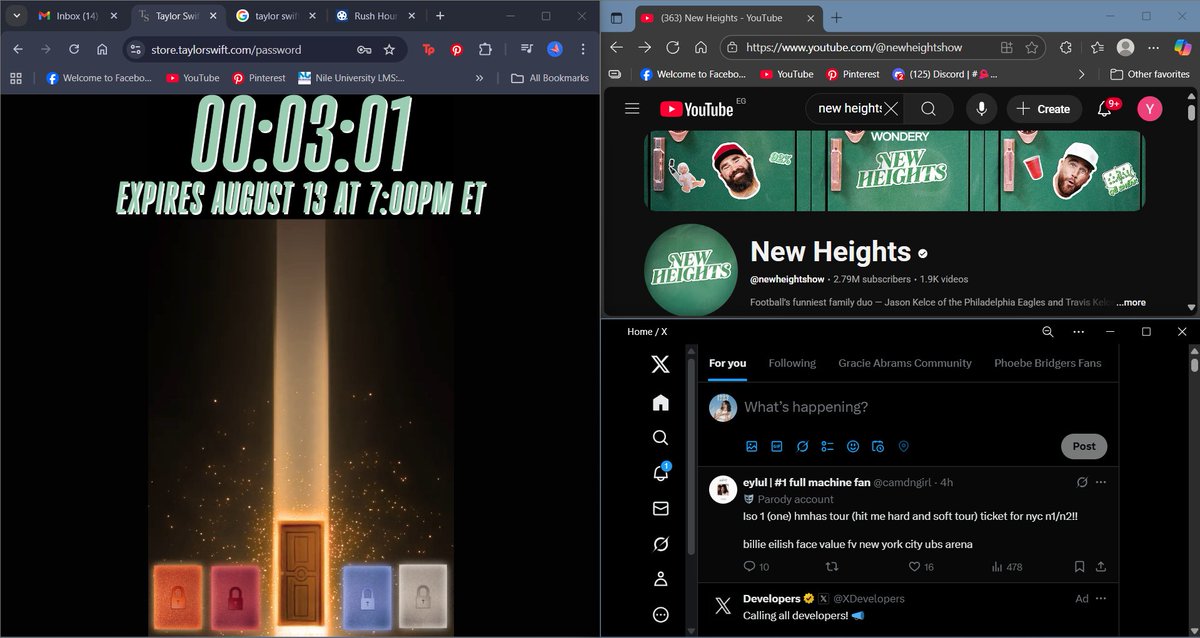This screenshot has height=638, width=1200.
Task: Open the Edge profile icon
Action: point(1126,47)
